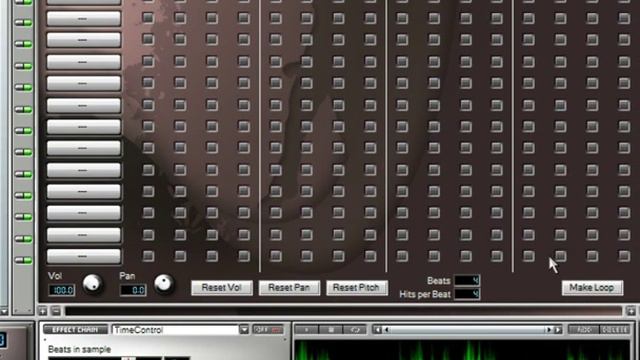Screen dimensions: 640x360
Task: Click the Vol value field showing 100.0
Action: 62,290
